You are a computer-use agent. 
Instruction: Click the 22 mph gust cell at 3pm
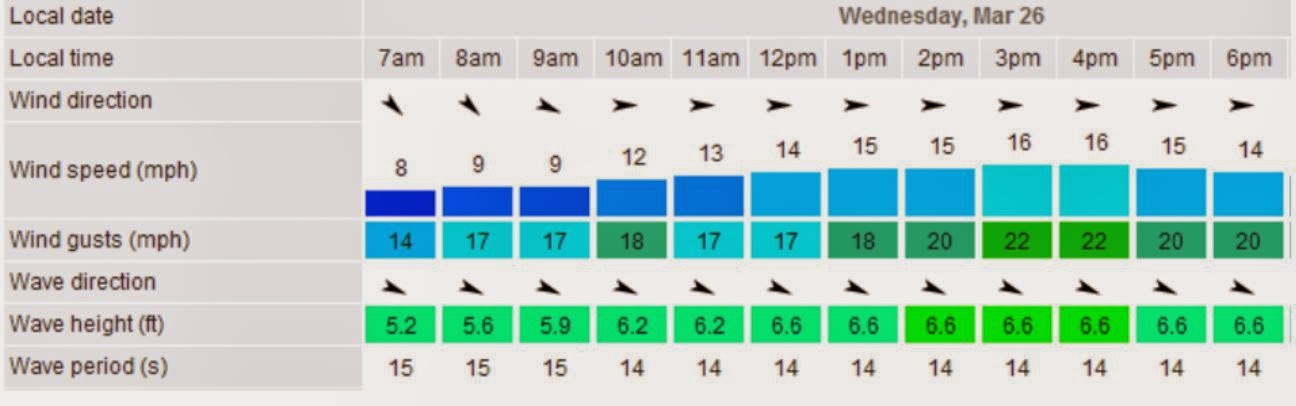coord(1017,241)
